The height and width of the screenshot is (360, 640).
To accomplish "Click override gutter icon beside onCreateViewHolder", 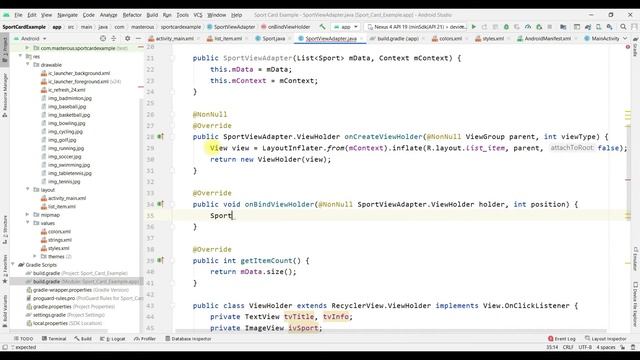I will point(160,137).
